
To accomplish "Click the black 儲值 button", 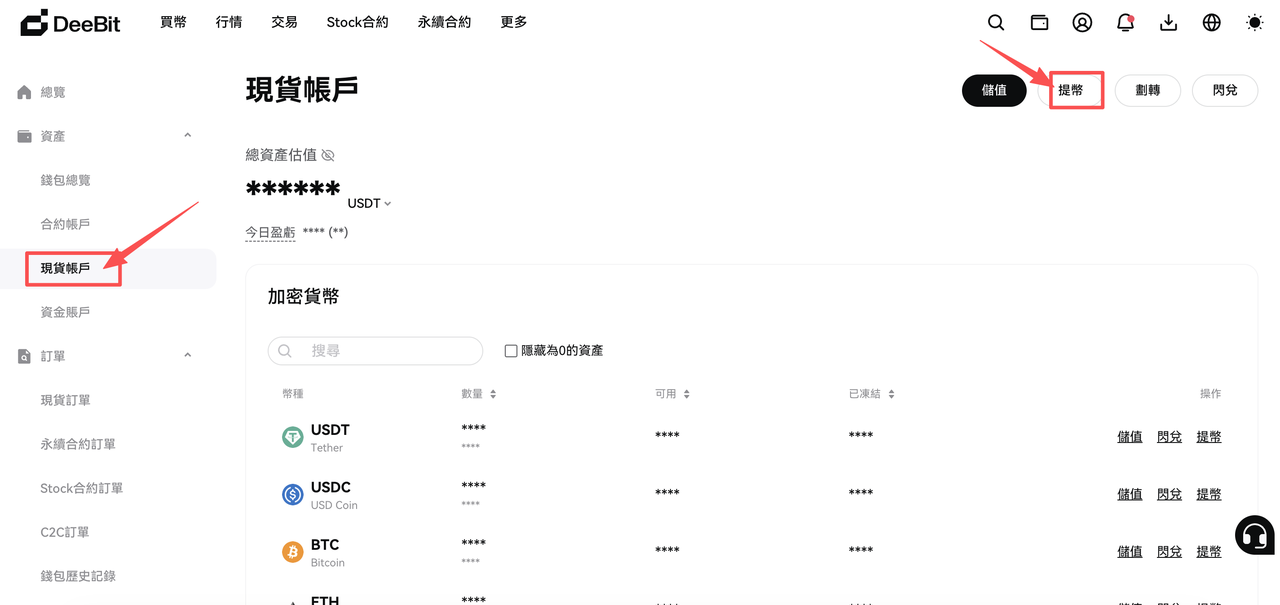I will 994,90.
